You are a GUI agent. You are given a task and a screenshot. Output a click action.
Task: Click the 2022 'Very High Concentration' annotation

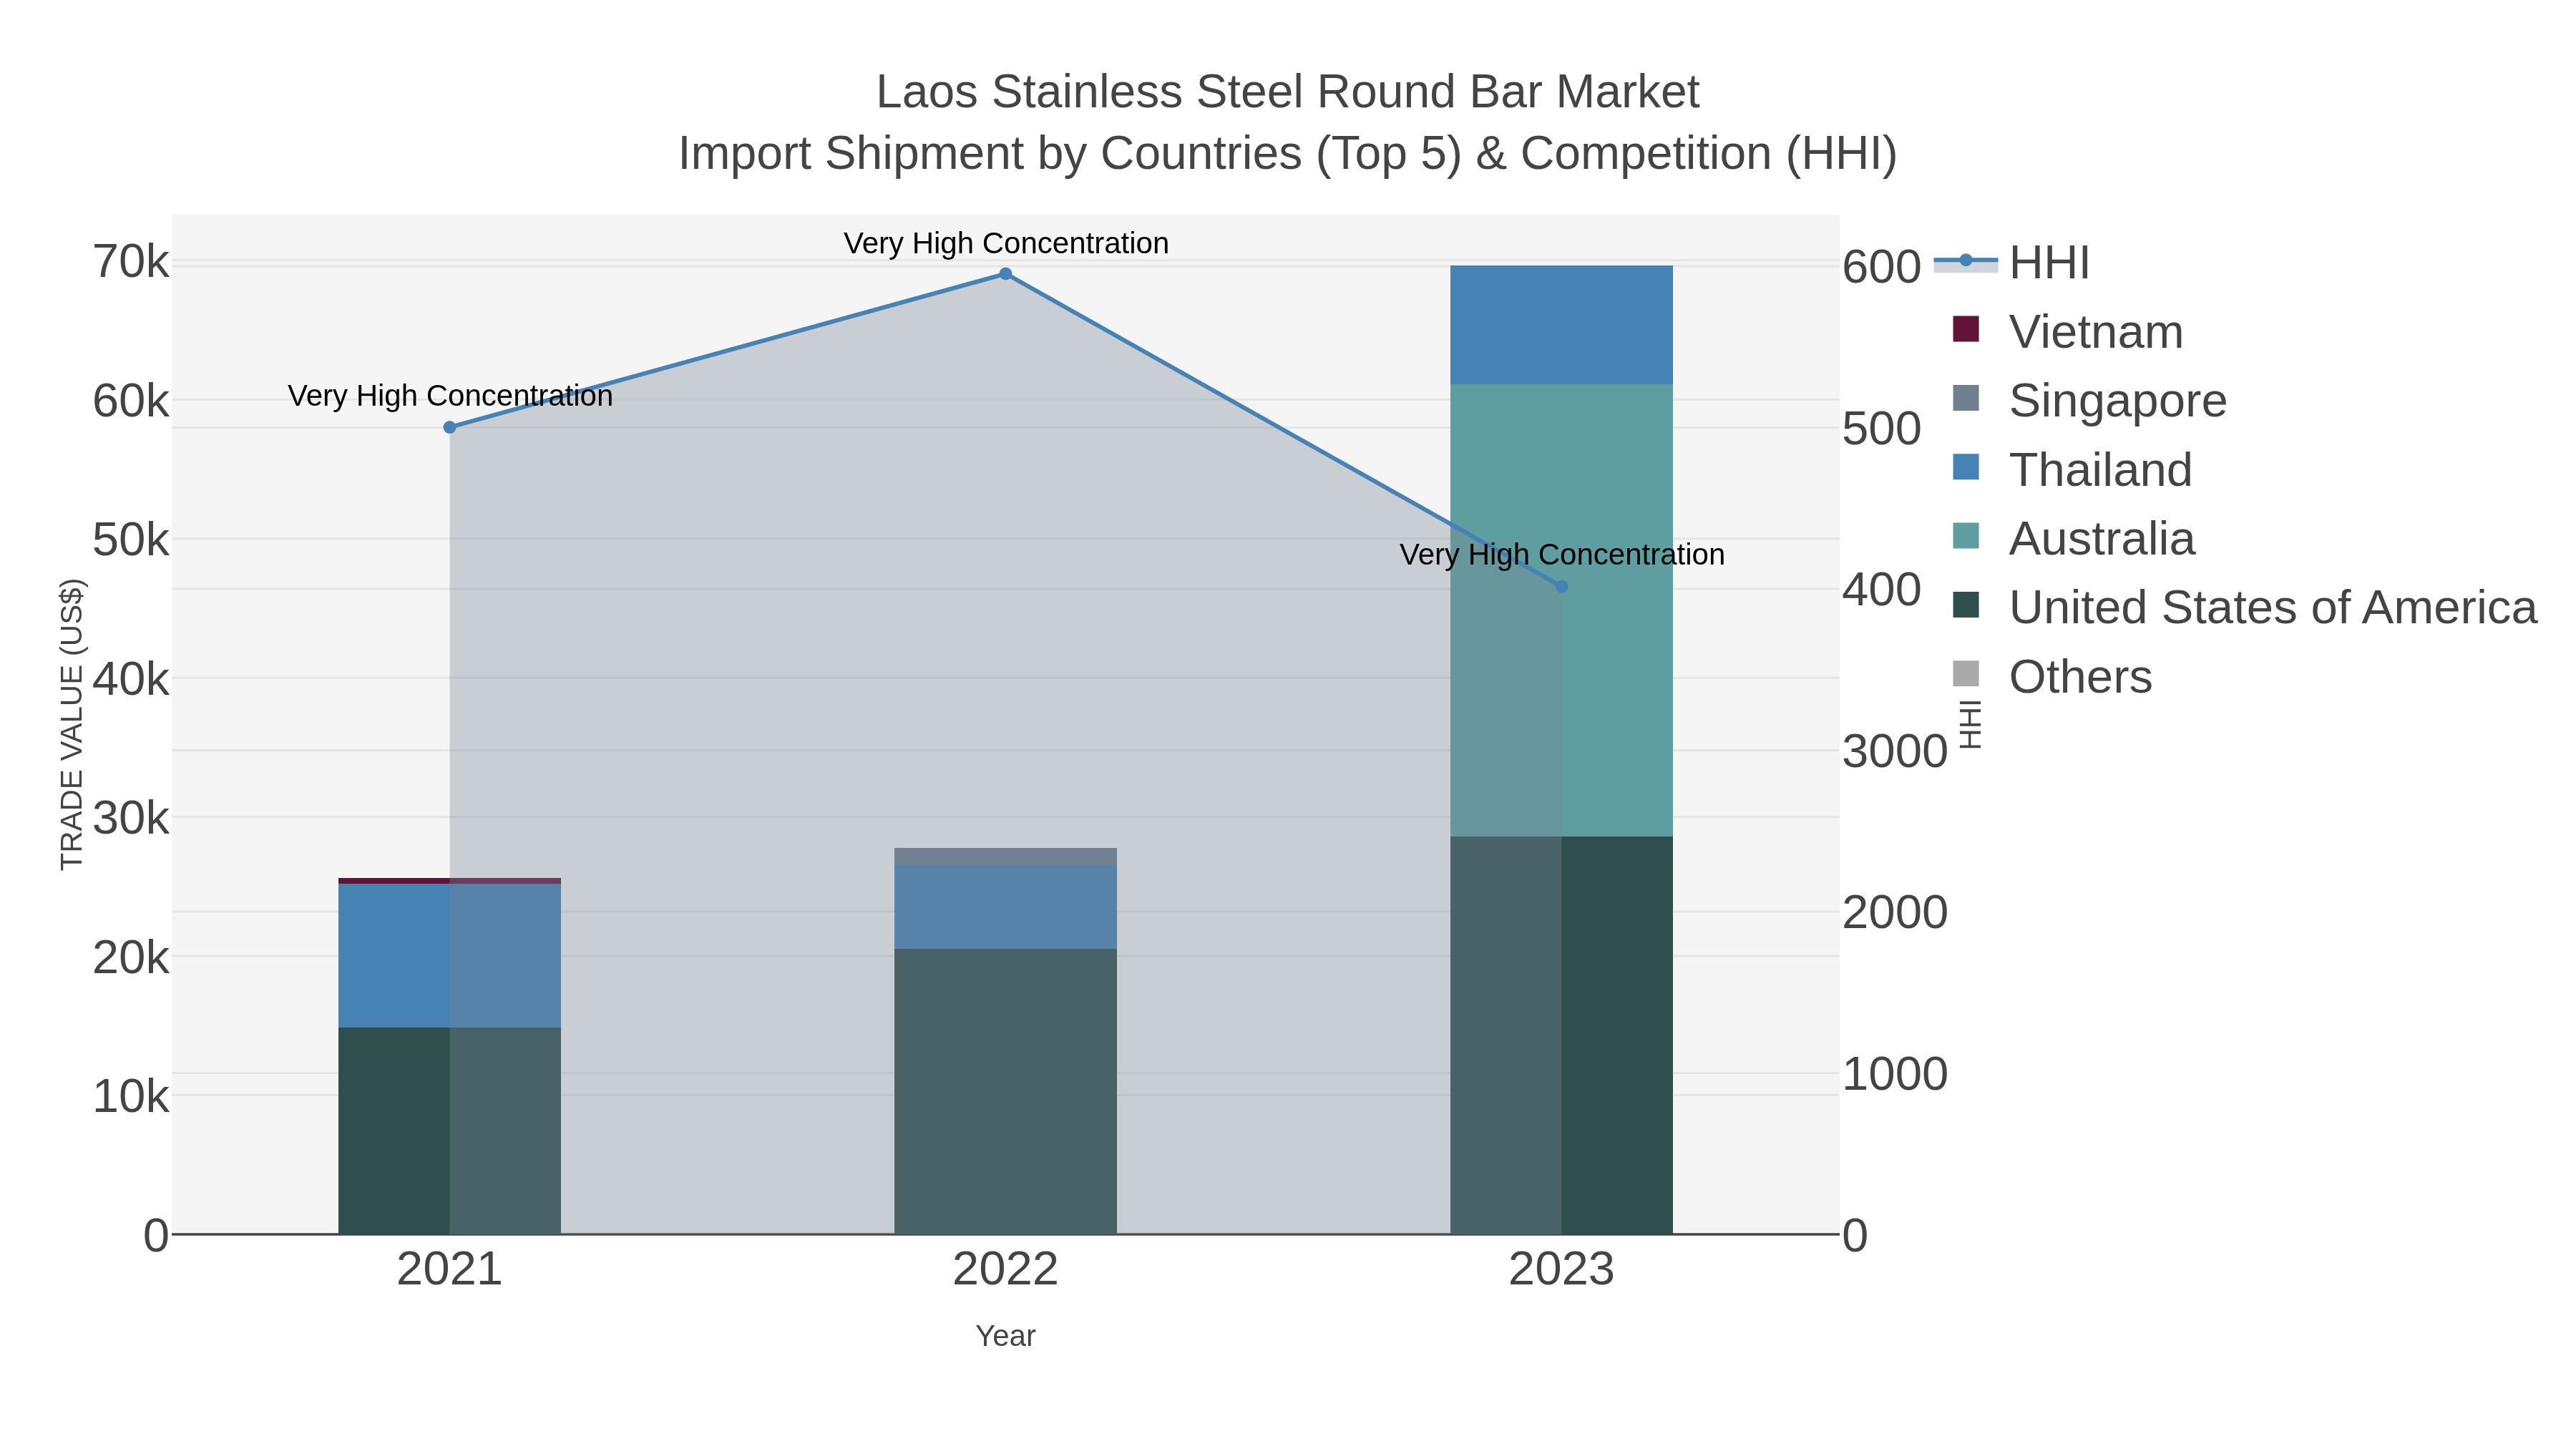(x=1006, y=243)
